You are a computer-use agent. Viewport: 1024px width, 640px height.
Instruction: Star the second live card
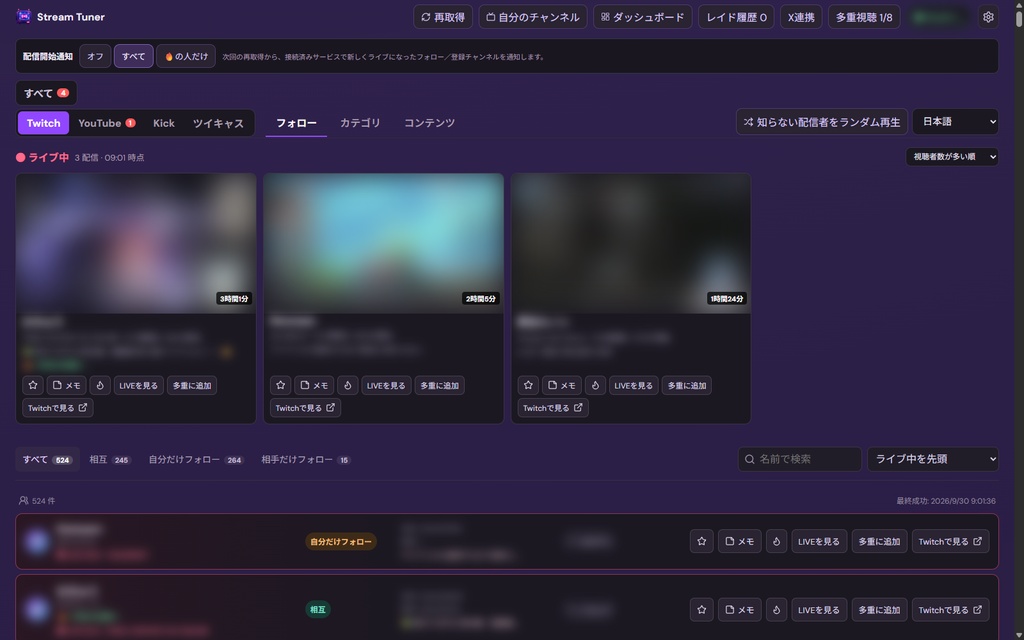point(280,385)
